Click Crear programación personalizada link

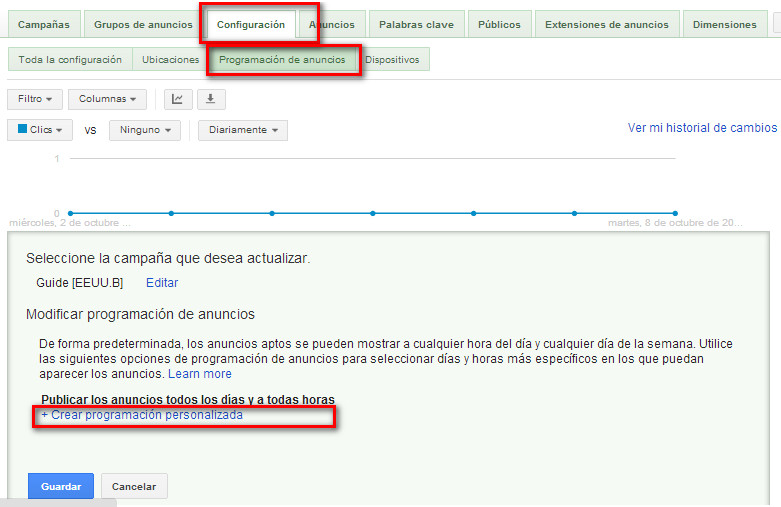pyautogui.click(x=142, y=415)
